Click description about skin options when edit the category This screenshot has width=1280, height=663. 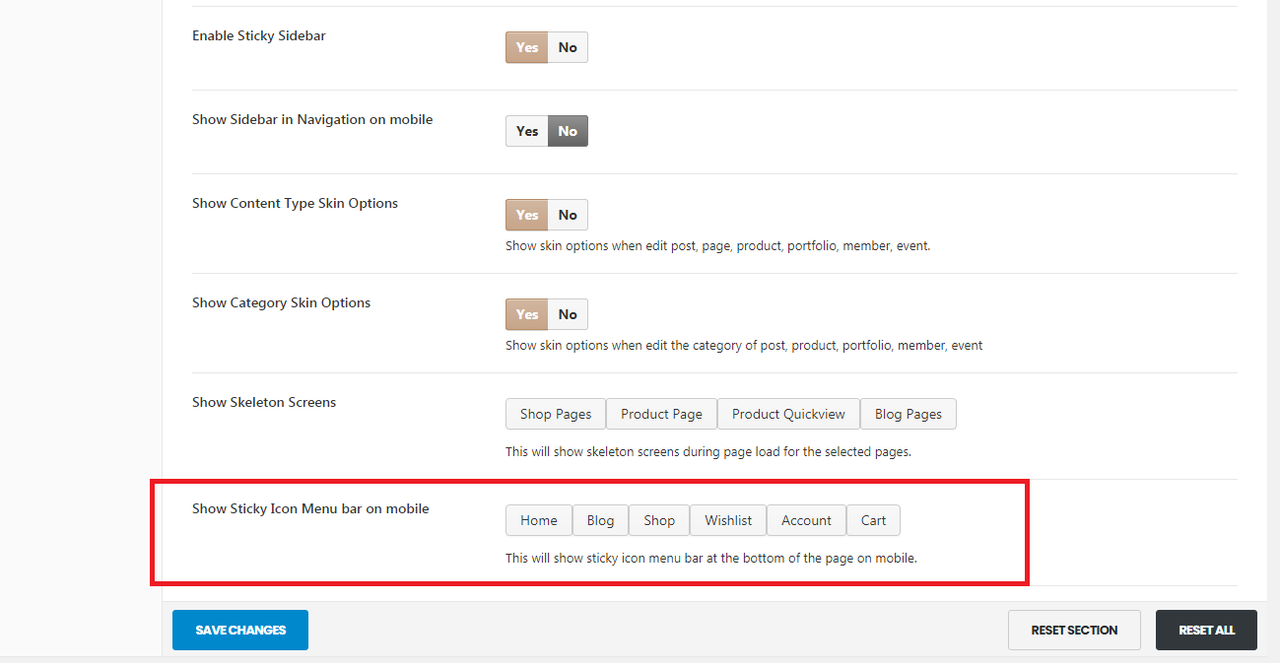(x=744, y=346)
